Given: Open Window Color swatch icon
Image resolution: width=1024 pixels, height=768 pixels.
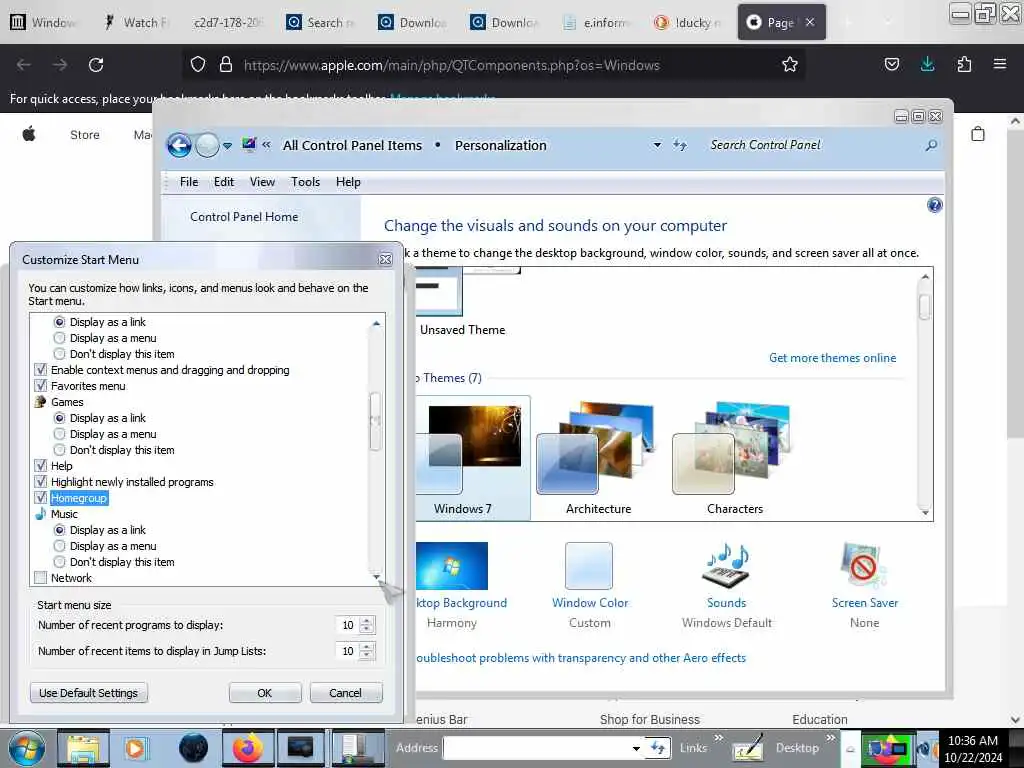Looking at the screenshot, I should [x=589, y=566].
